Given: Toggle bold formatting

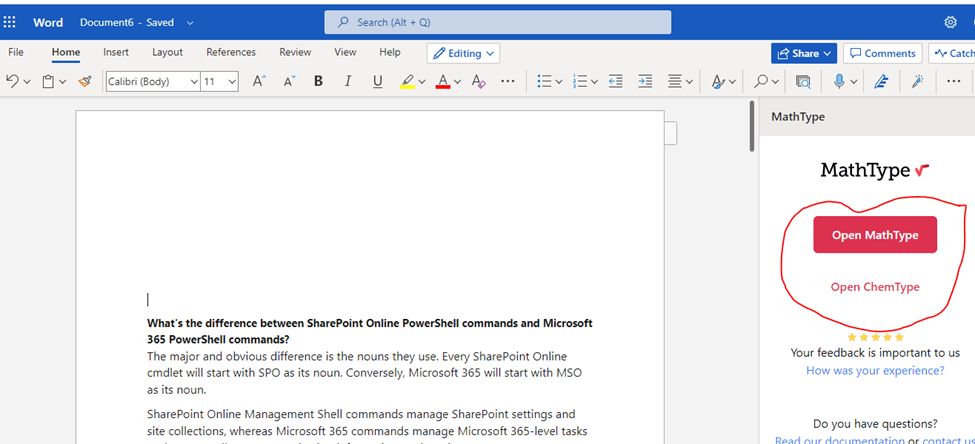Looking at the screenshot, I should [x=318, y=81].
